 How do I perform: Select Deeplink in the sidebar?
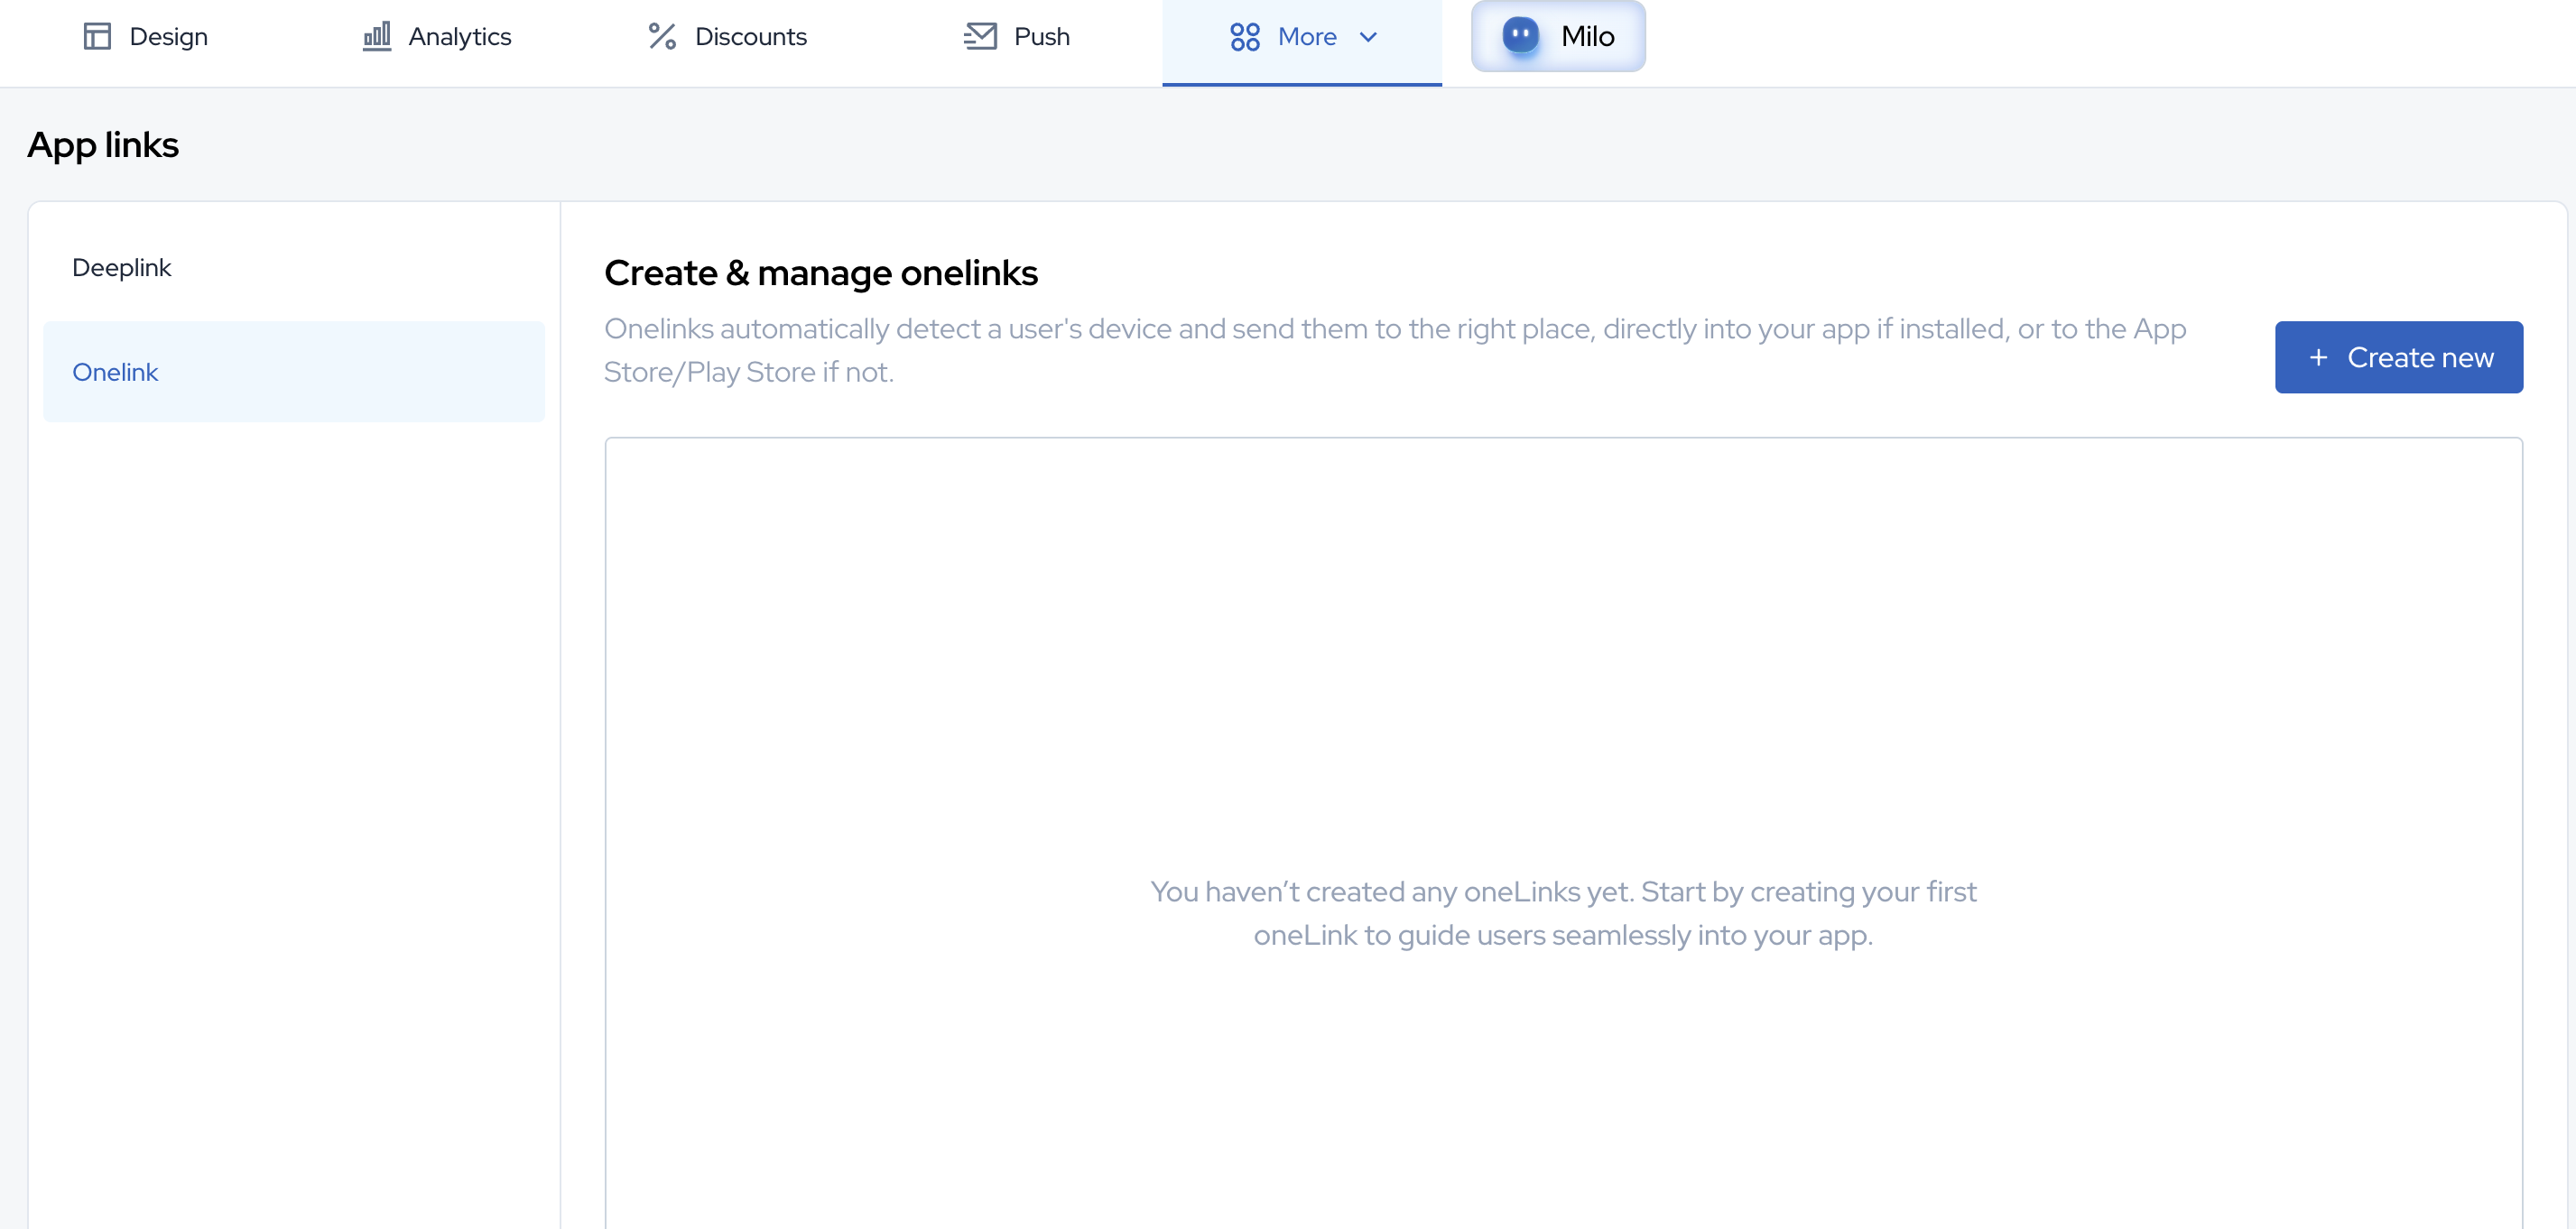click(x=122, y=268)
